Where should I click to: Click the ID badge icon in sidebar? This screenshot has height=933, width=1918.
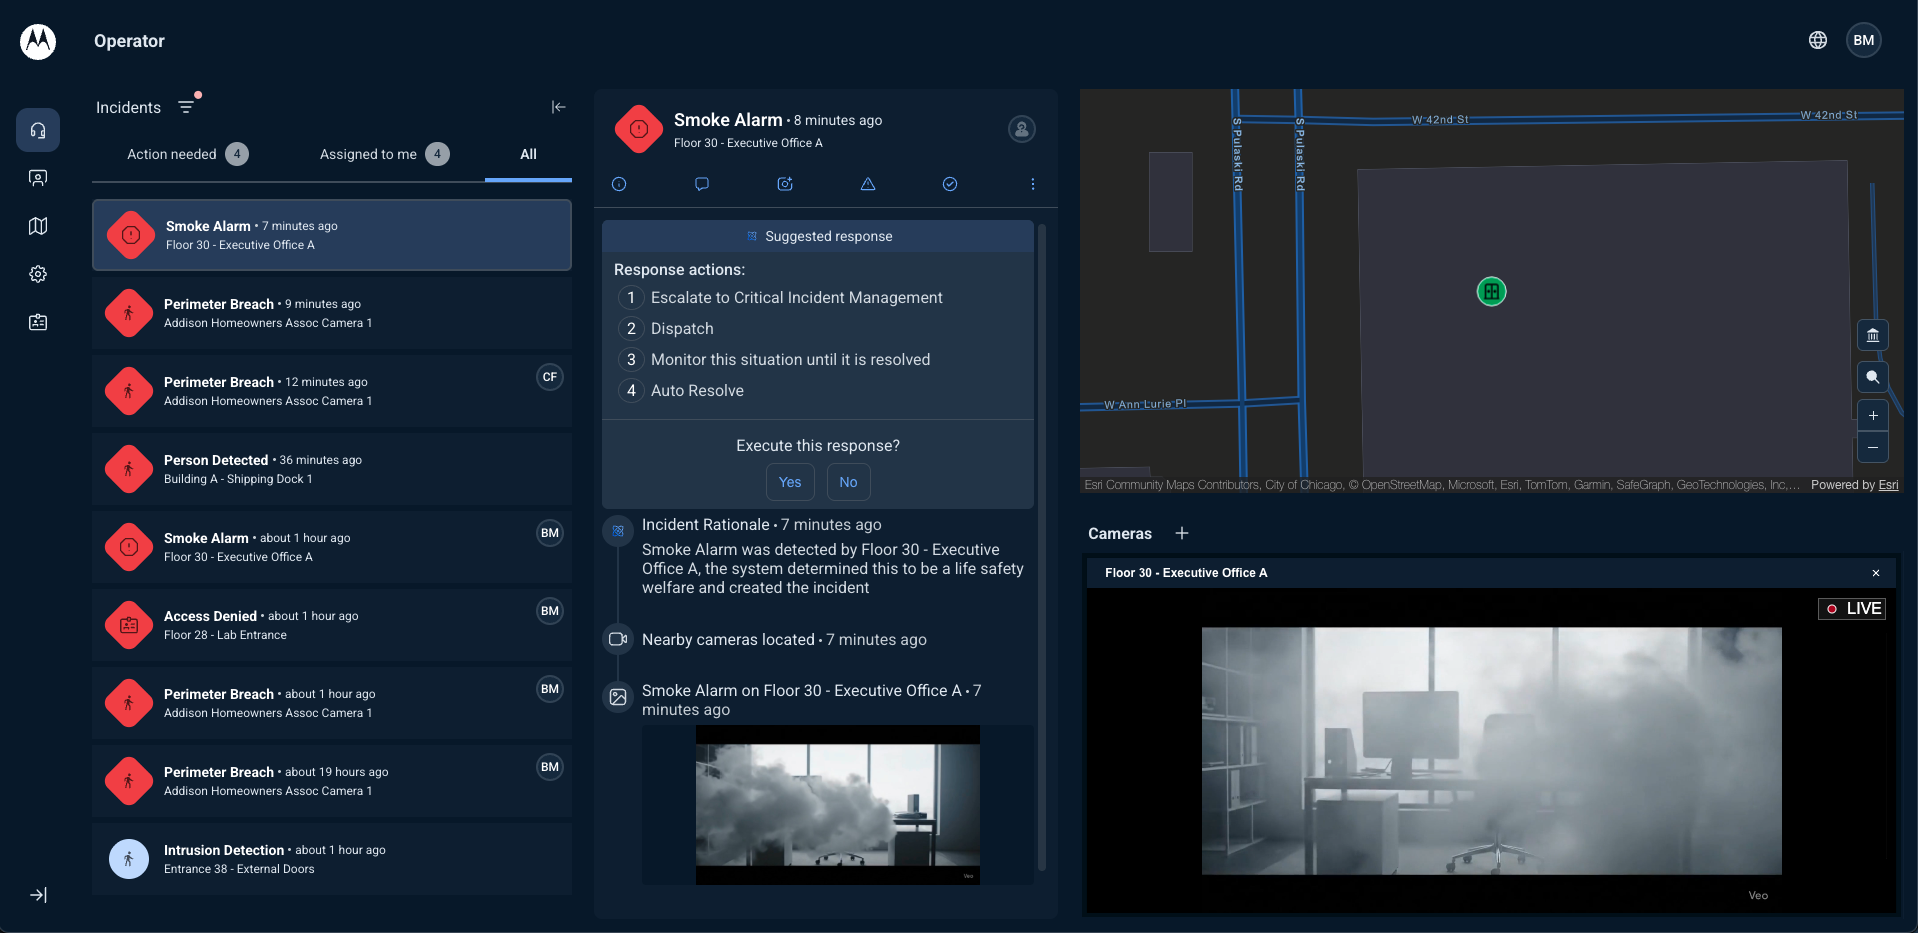38,322
